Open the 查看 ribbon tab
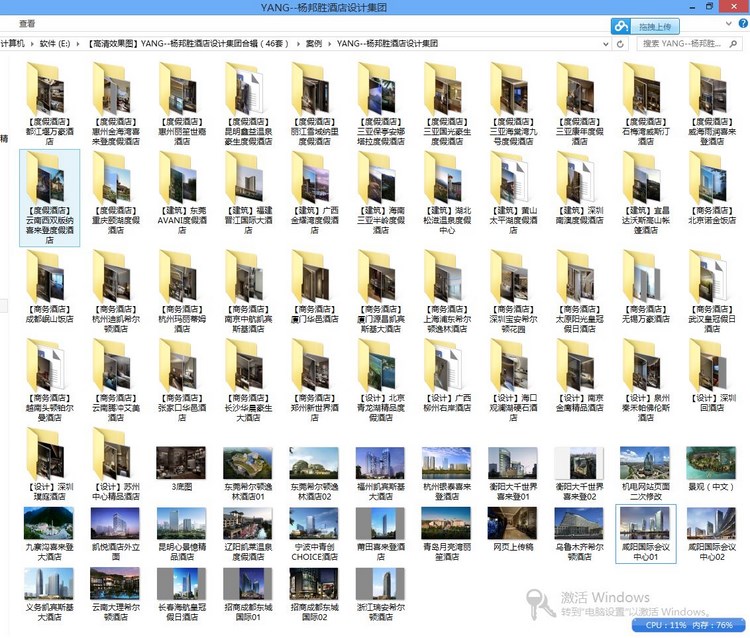The image size is (750, 638). pyautogui.click(x=27, y=23)
